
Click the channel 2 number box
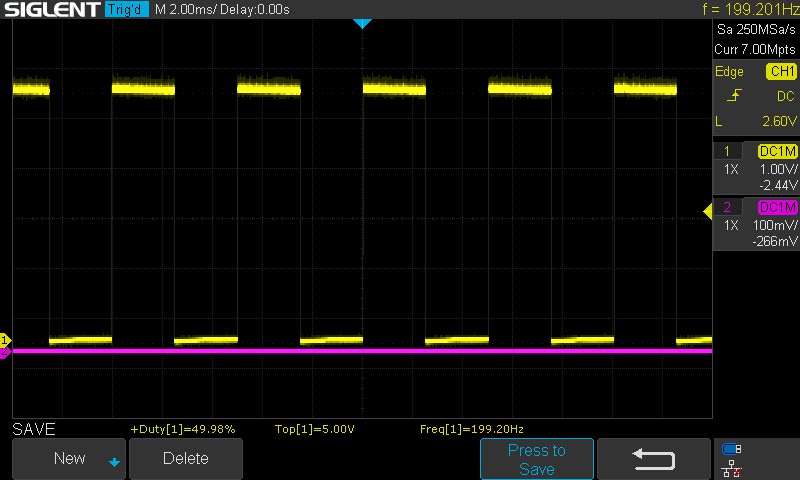tap(727, 207)
